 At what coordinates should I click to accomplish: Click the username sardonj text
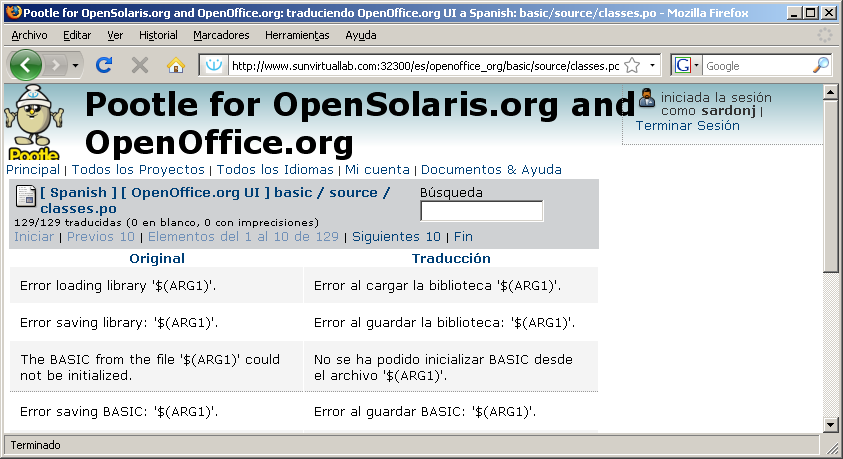(x=728, y=111)
